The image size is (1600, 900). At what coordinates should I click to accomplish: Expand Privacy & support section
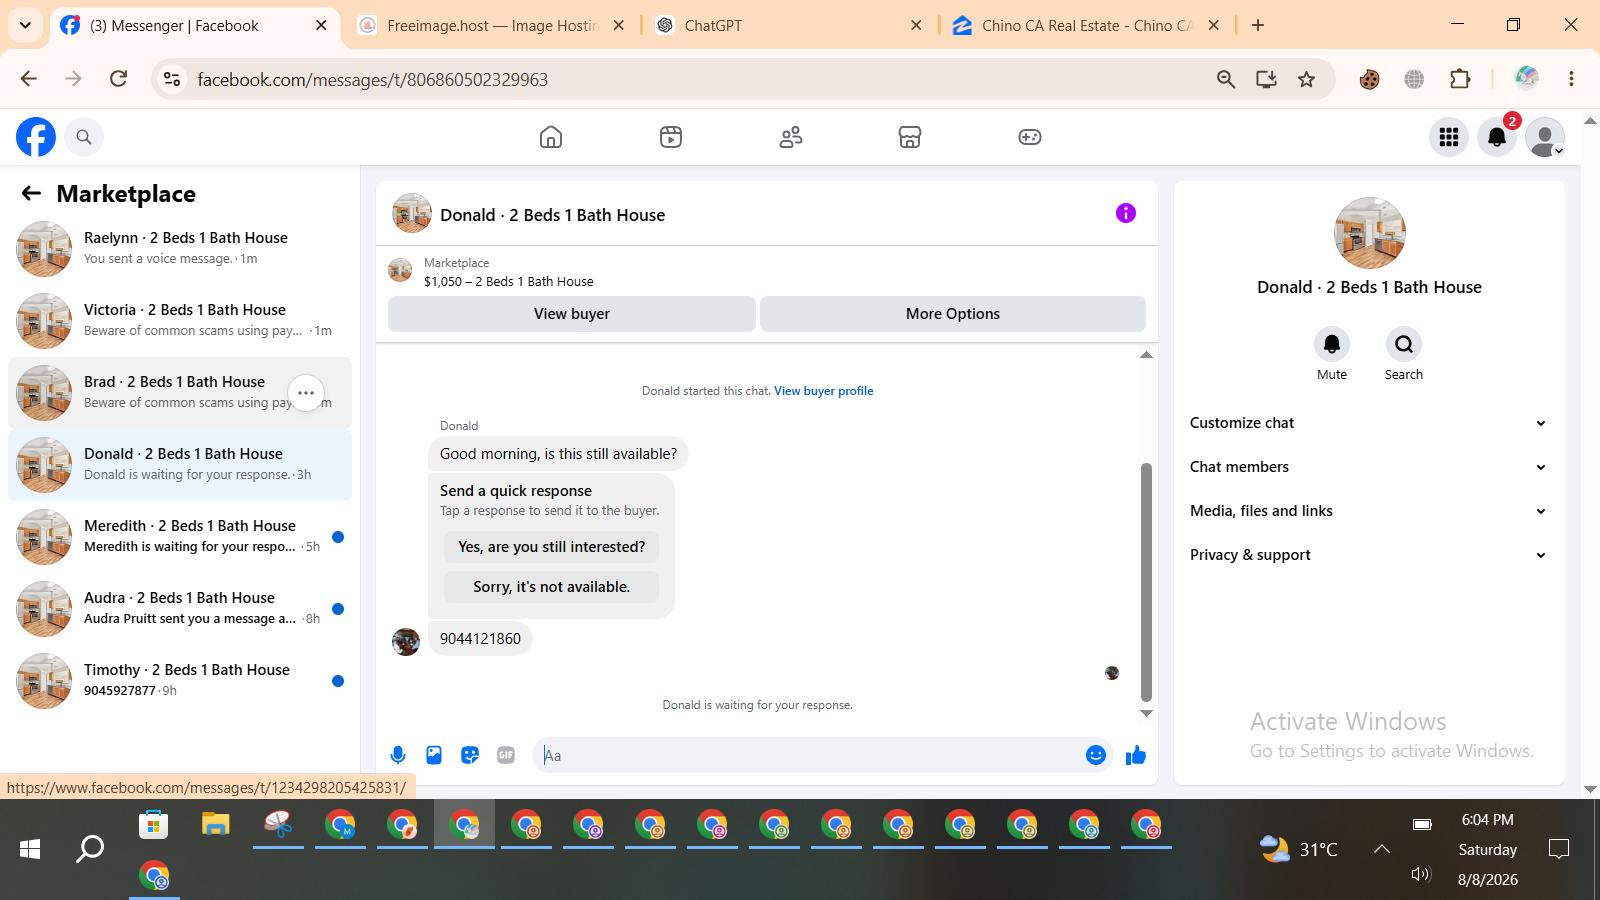click(1368, 555)
